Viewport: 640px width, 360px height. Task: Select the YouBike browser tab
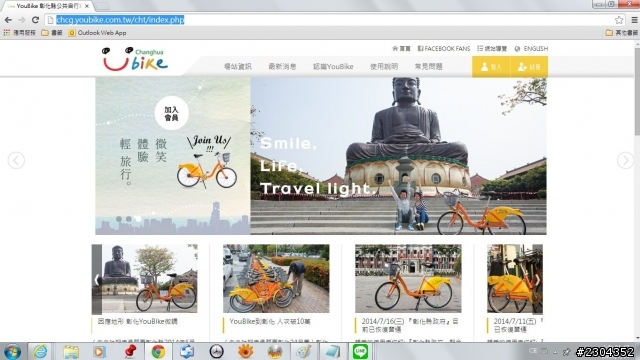[47, 6]
